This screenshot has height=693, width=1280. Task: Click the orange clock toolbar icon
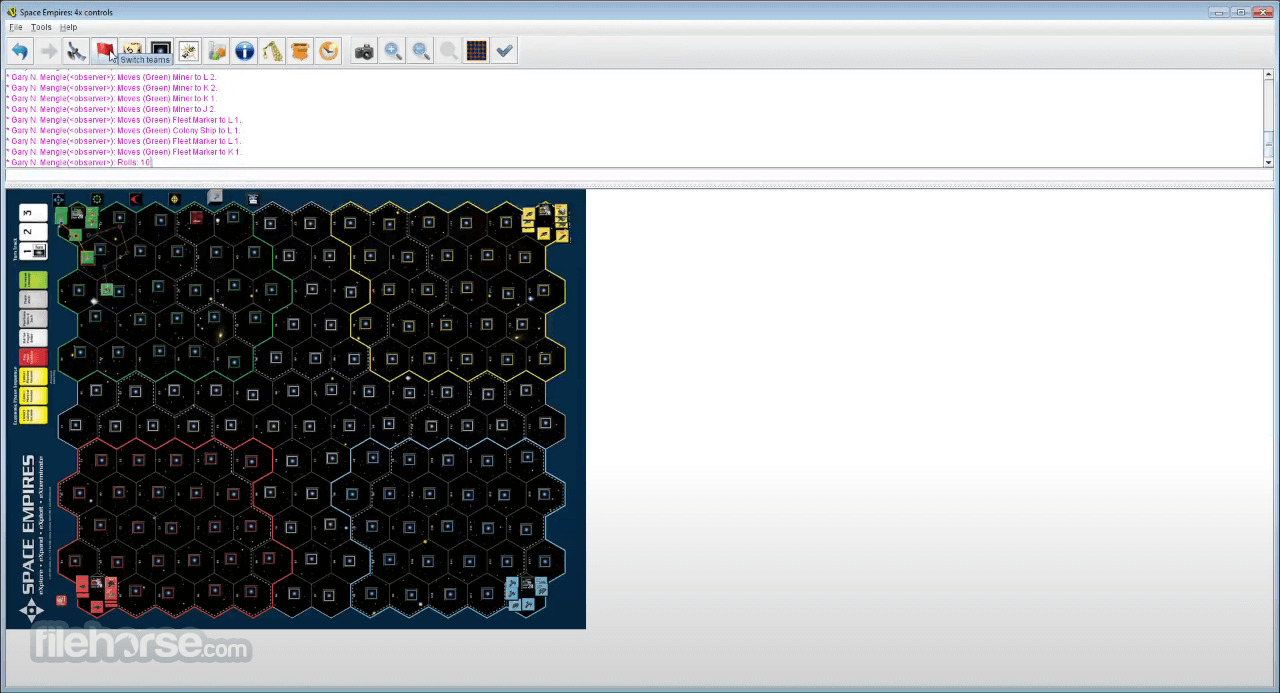coord(328,51)
